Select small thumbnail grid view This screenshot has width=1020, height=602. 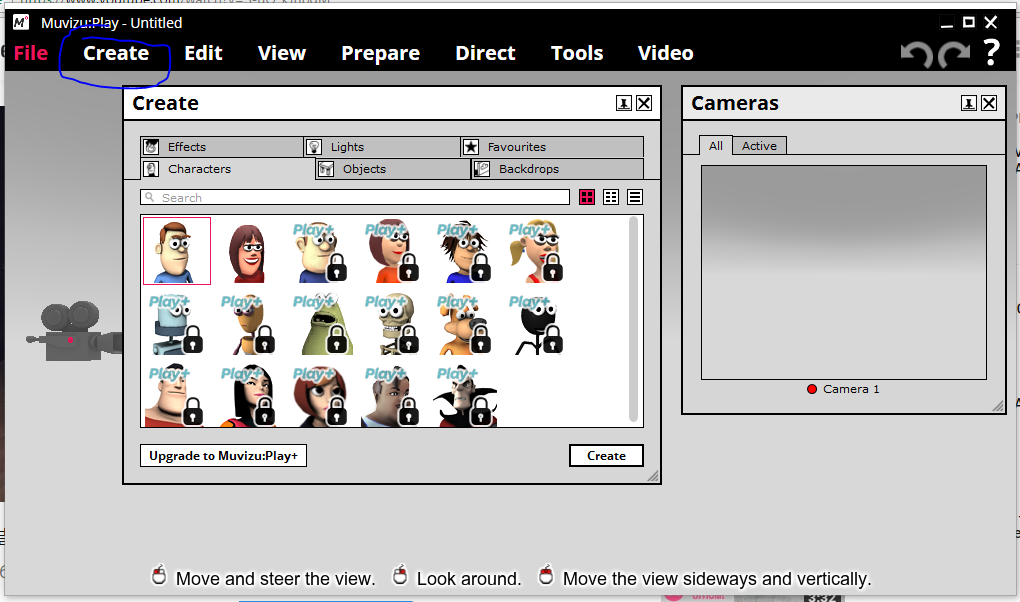pos(611,197)
